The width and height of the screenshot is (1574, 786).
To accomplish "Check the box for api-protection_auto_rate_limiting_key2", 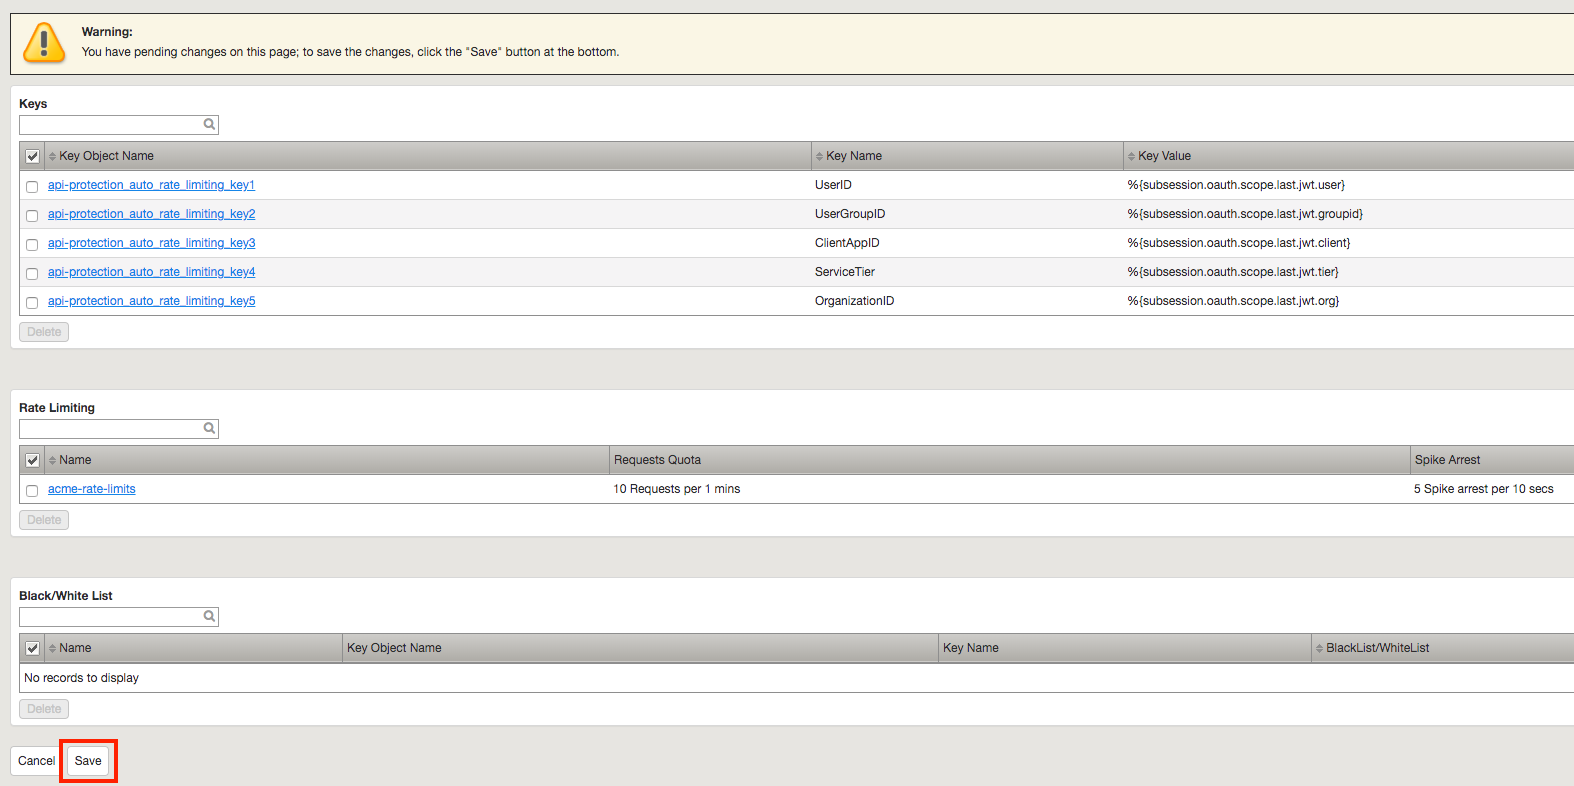I will pos(32,215).
